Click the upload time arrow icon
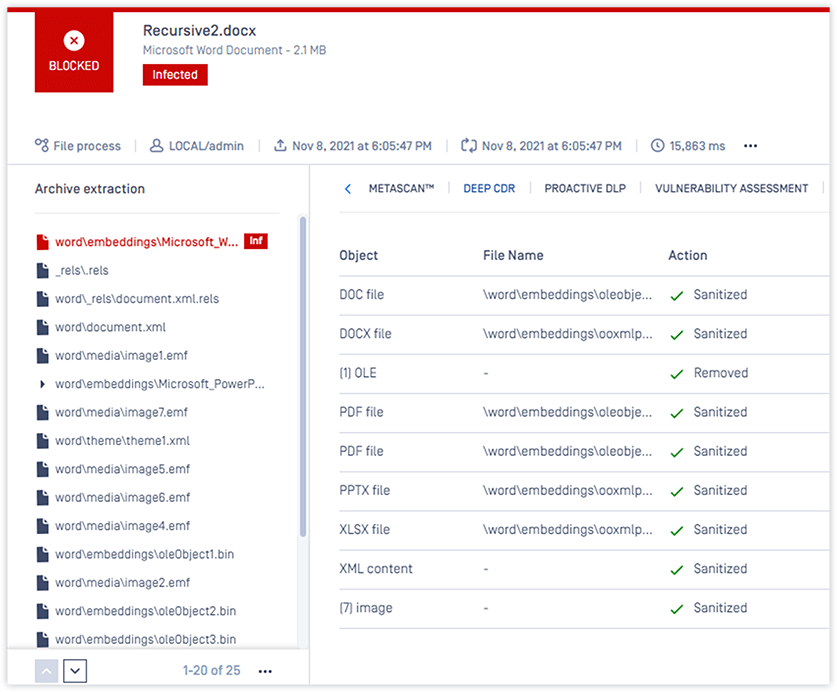The image size is (837, 692). (280, 146)
